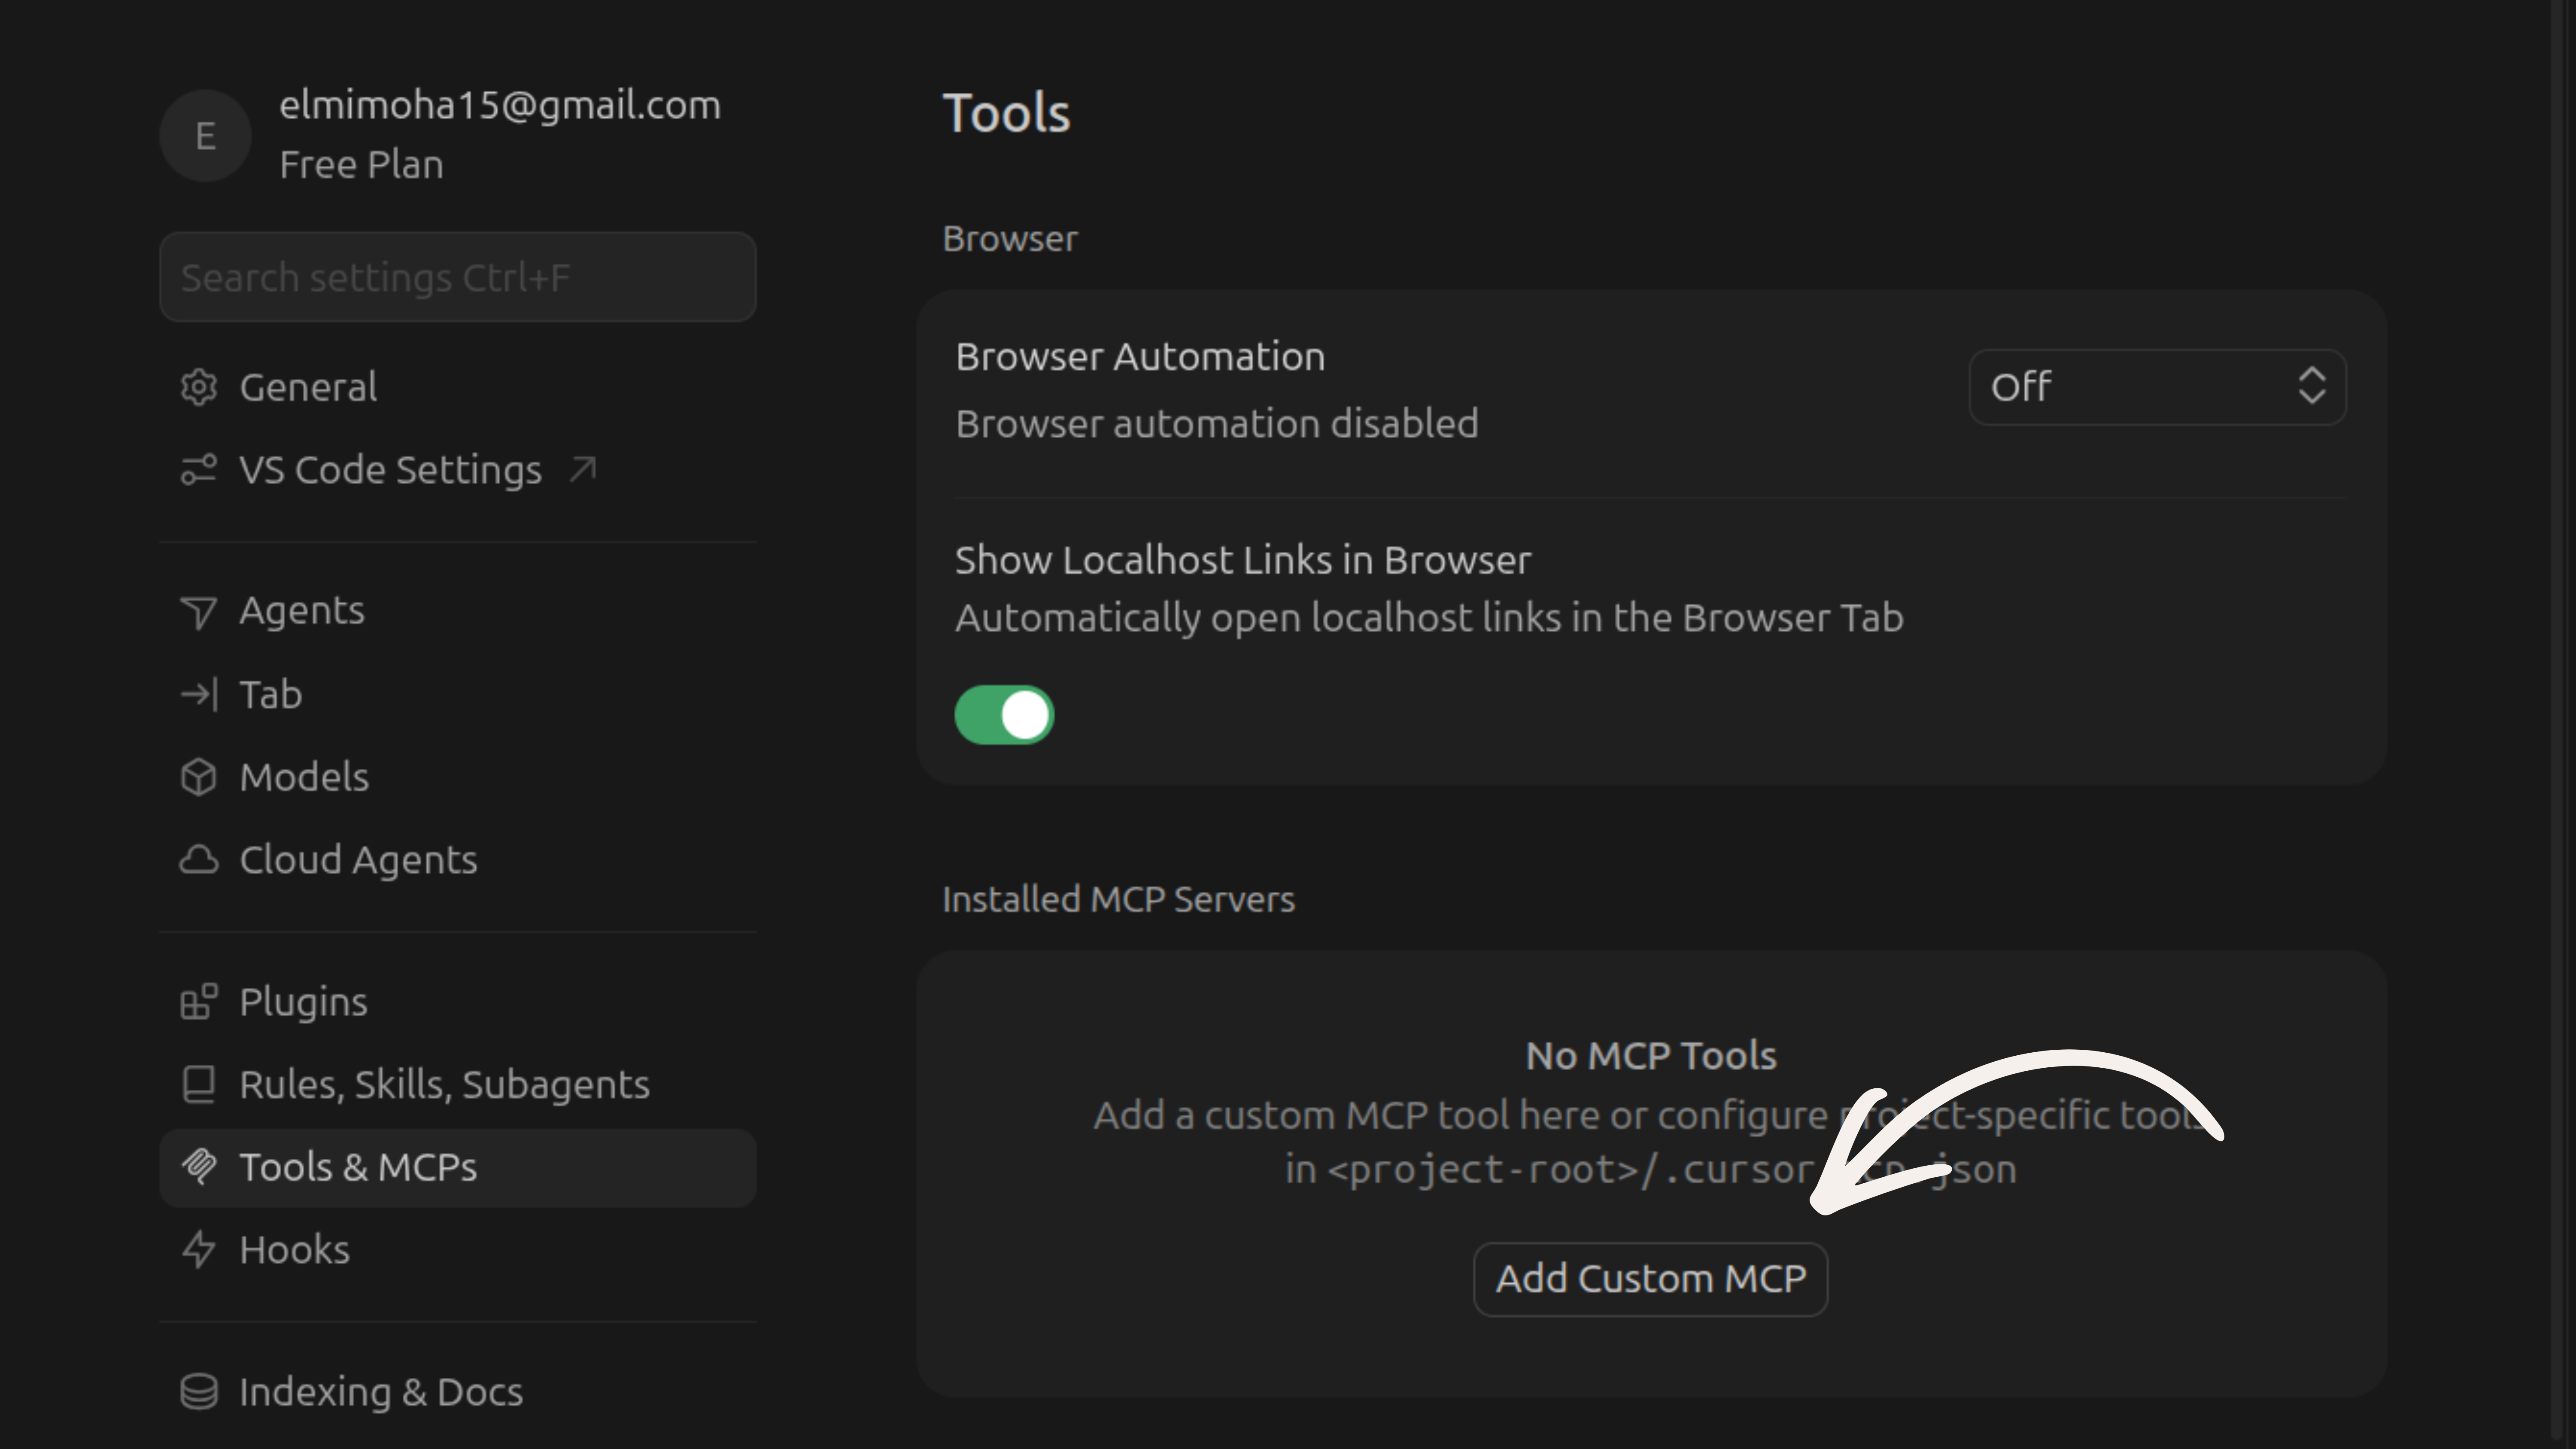Image resolution: width=2576 pixels, height=1449 pixels.
Task: Go to Indexing & Docs settings
Action: coord(458,1392)
